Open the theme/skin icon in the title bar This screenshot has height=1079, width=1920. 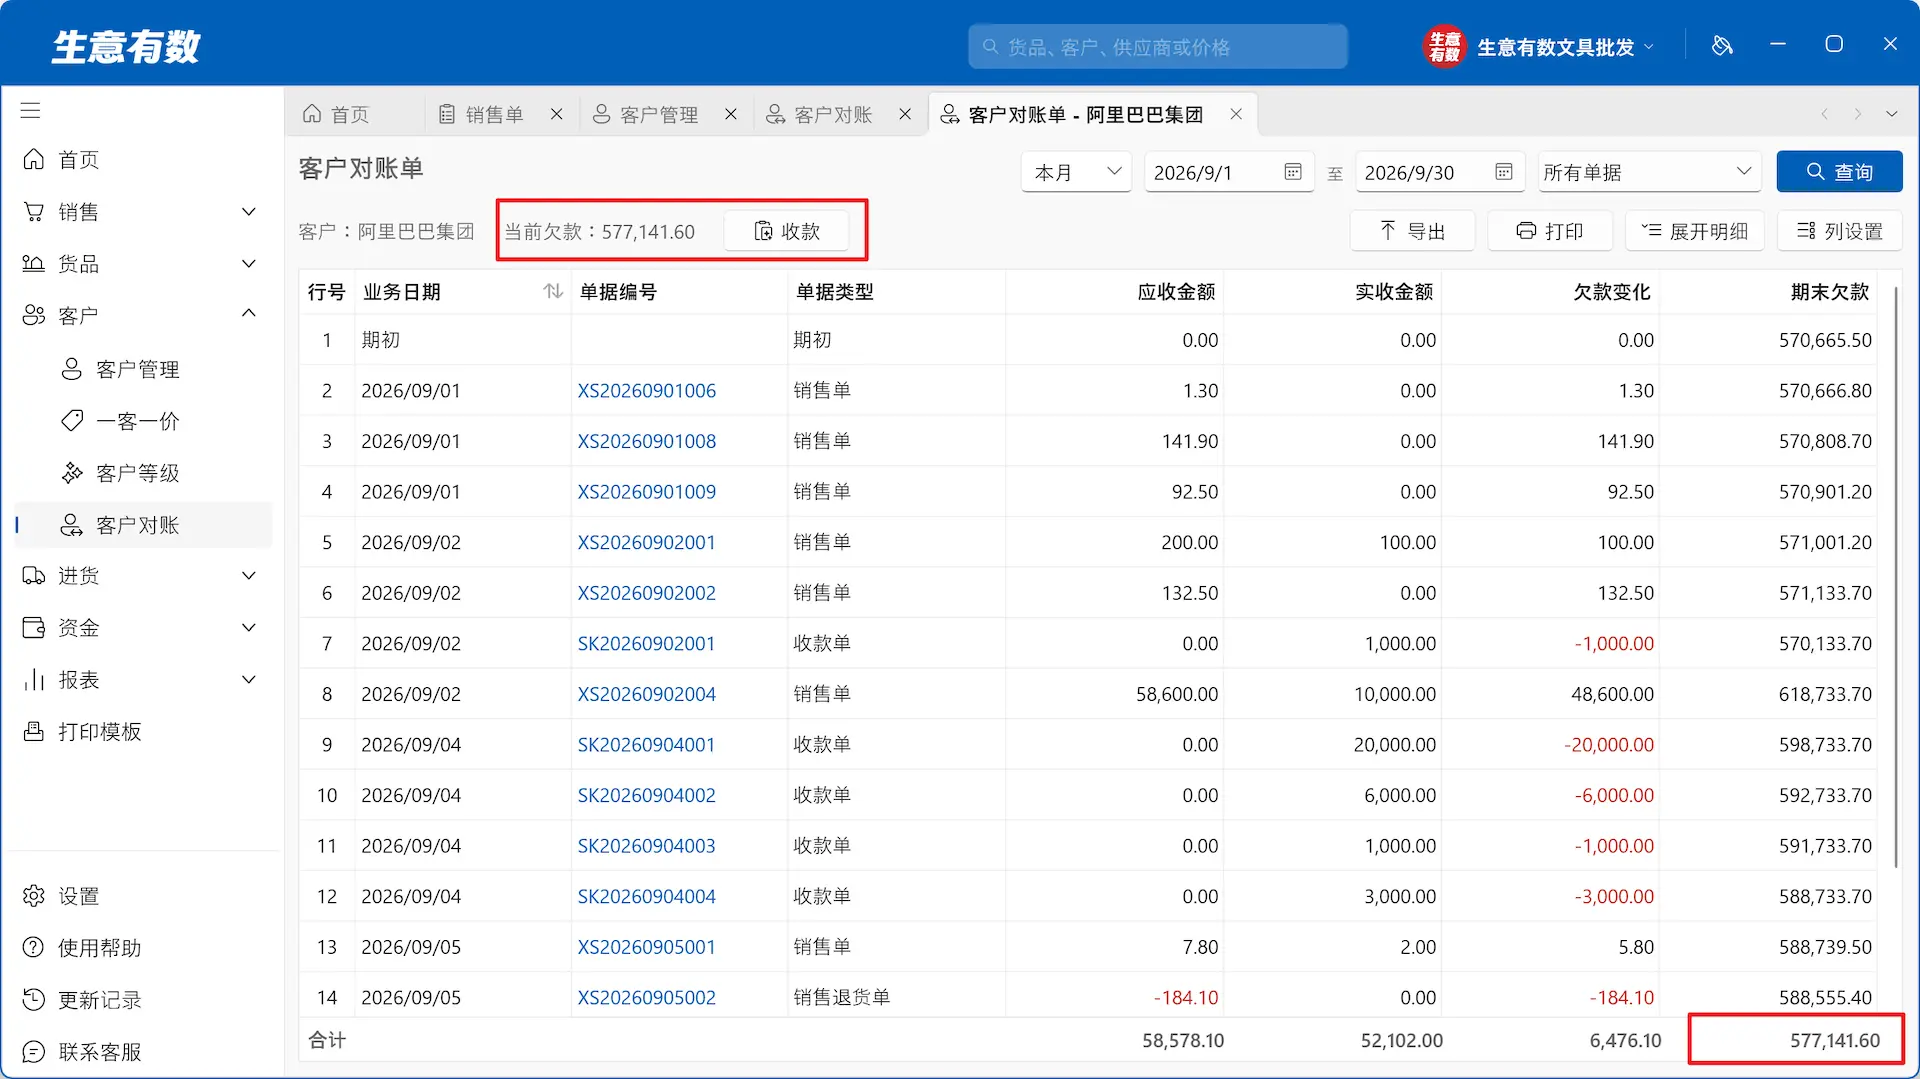coord(1722,45)
